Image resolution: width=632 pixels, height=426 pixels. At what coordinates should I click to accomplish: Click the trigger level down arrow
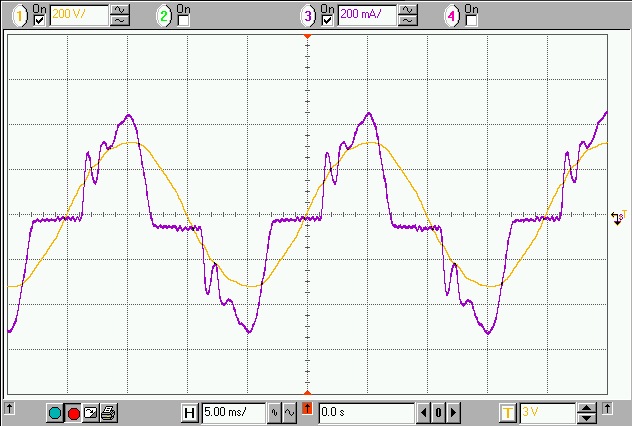pyautogui.click(x=586, y=417)
